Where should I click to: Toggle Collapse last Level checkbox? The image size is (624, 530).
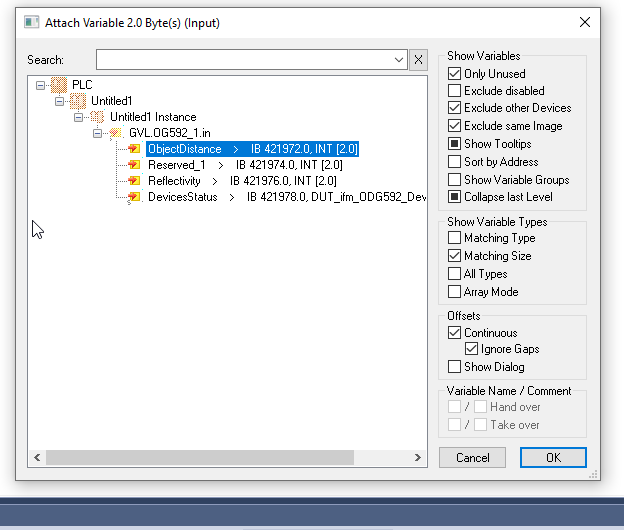pyautogui.click(x=454, y=197)
